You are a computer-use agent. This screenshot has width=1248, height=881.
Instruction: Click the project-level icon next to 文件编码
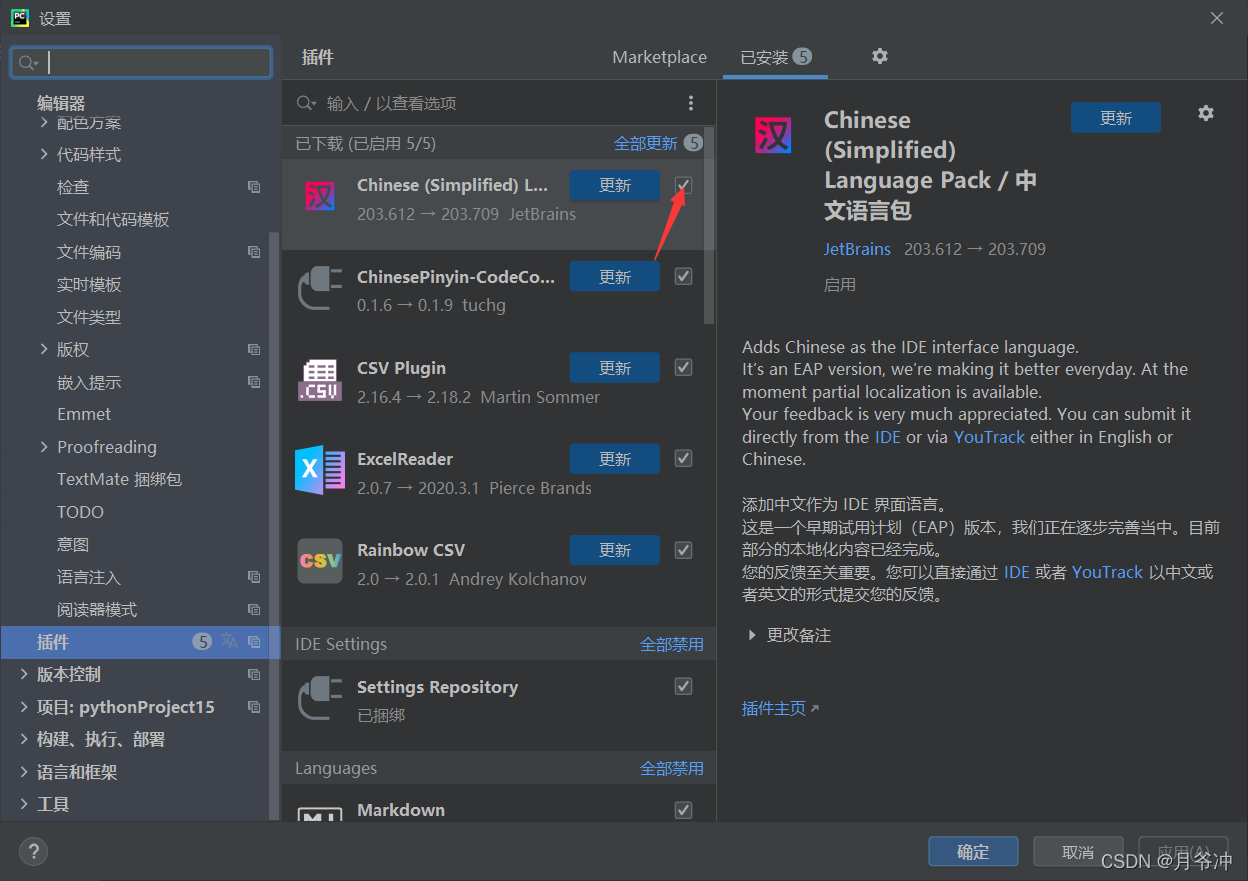click(x=254, y=252)
